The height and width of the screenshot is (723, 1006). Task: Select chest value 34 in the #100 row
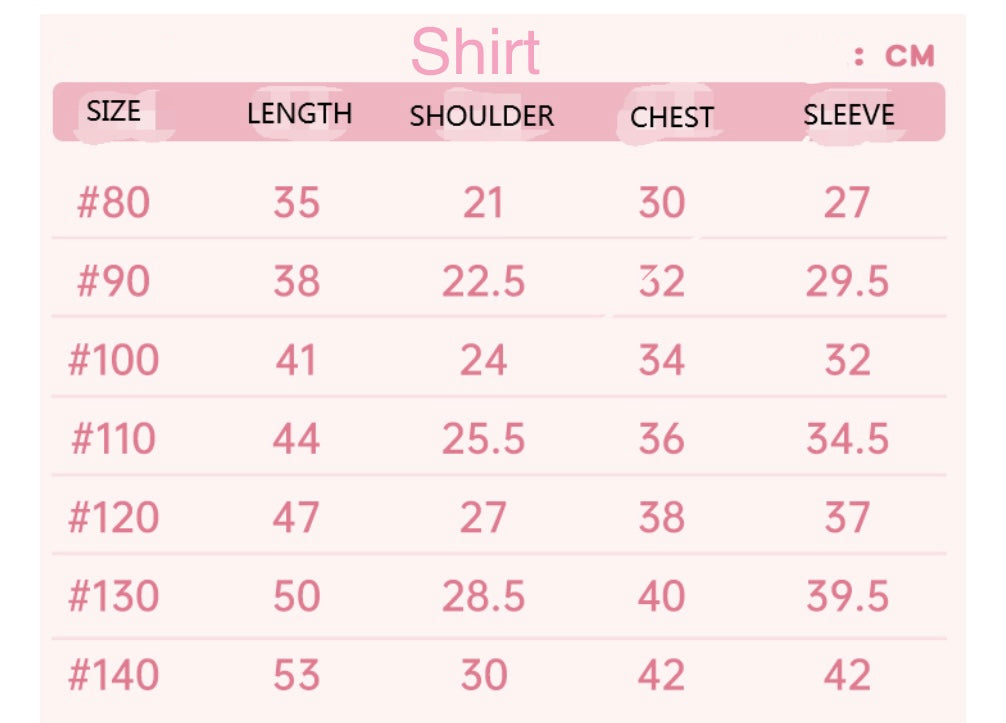click(x=661, y=360)
